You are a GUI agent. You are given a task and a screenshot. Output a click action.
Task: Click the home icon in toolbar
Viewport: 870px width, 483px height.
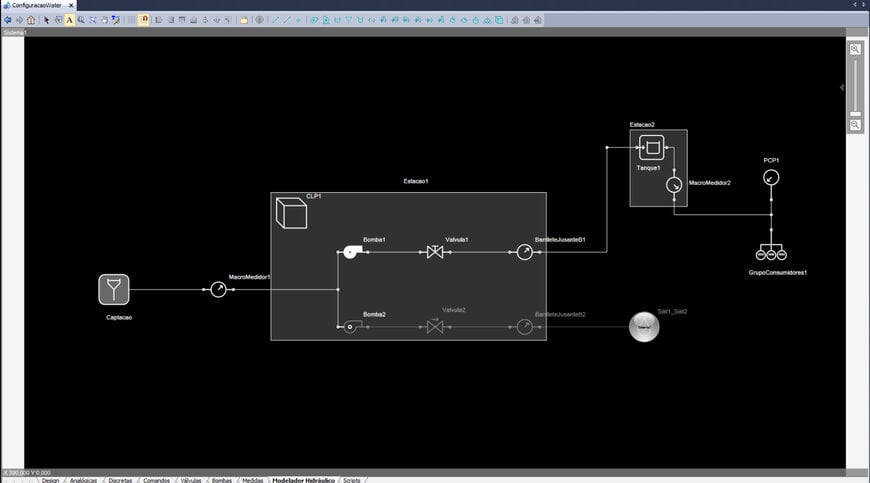coord(31,19)
